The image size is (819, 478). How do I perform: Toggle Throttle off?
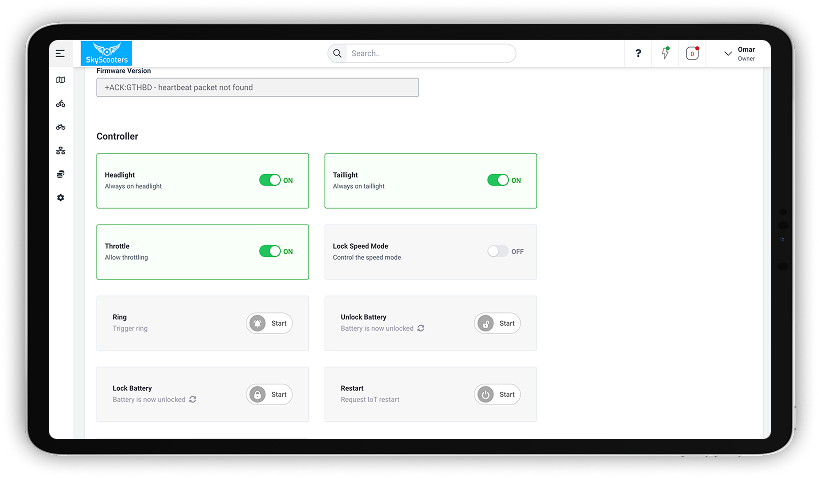270,251
